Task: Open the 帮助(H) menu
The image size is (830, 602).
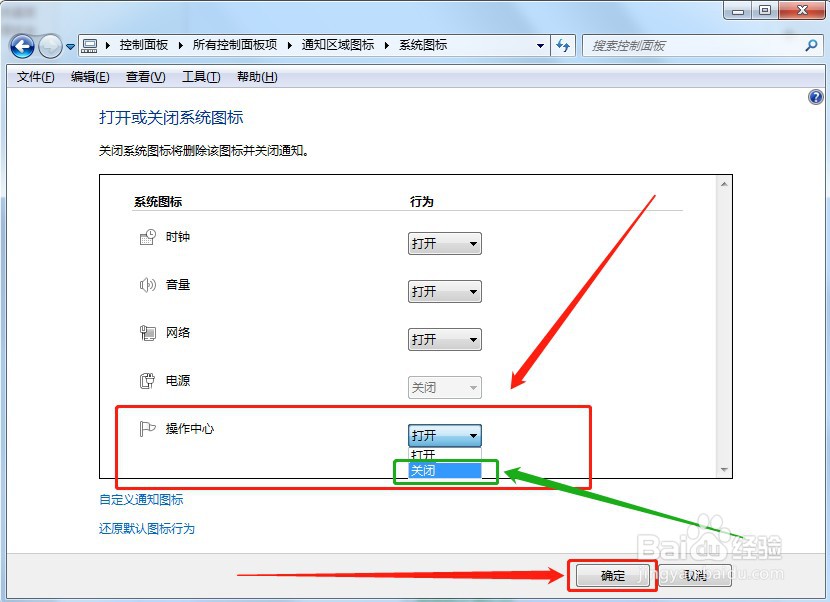Action: coord(257,77)
